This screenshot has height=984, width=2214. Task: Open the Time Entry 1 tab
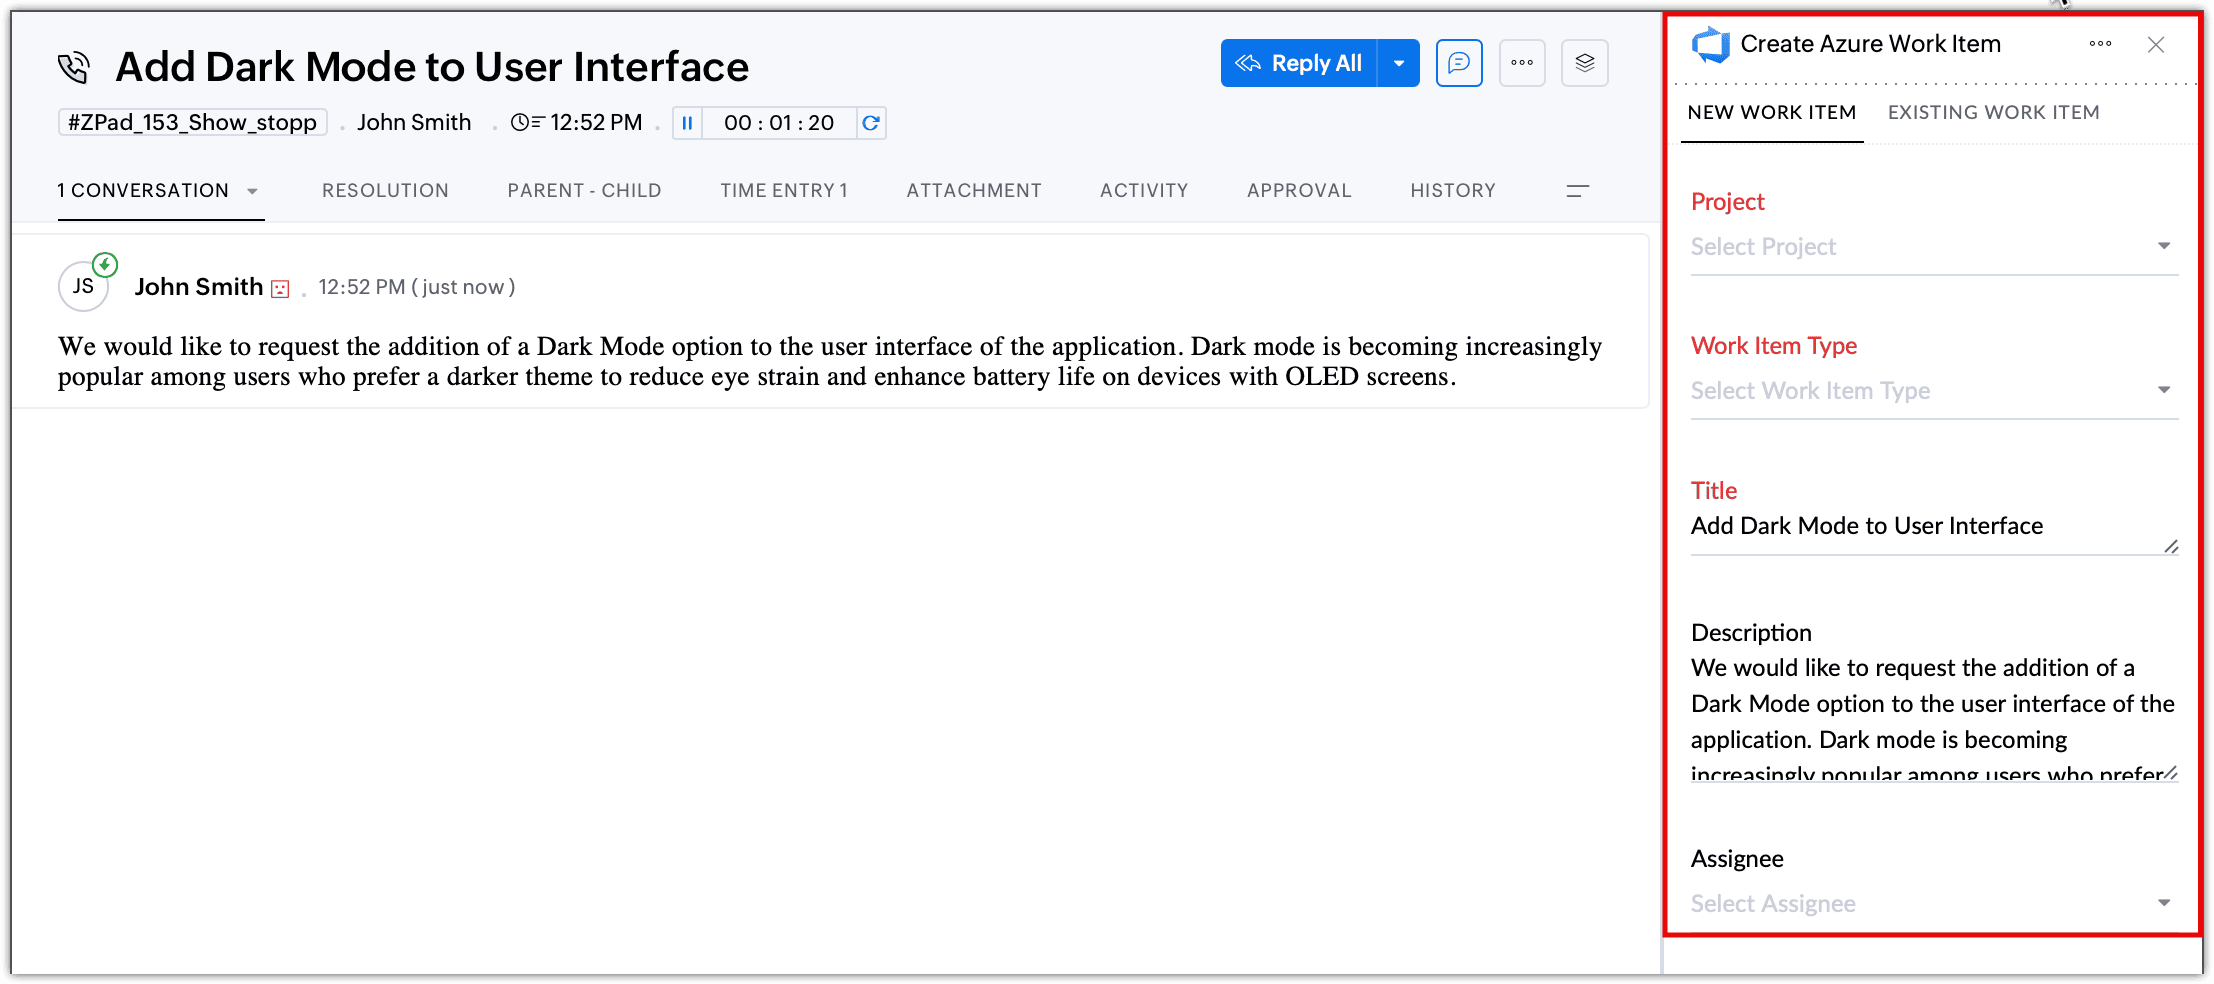pos(784,190)
